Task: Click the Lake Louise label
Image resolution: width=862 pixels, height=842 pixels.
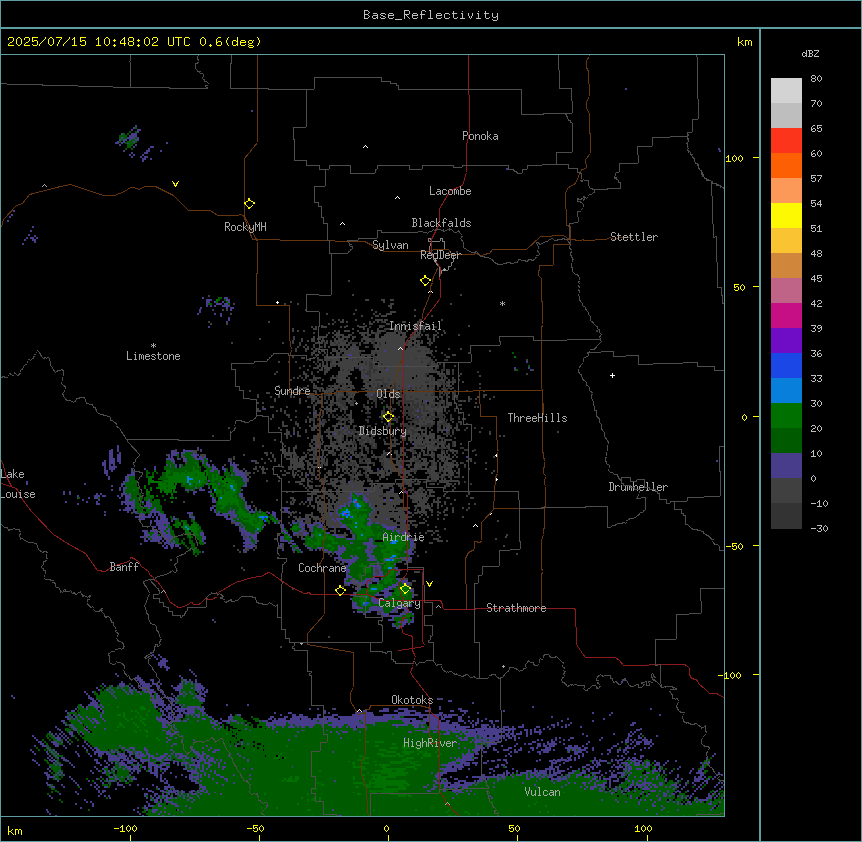Action: [x=18, y=484]
